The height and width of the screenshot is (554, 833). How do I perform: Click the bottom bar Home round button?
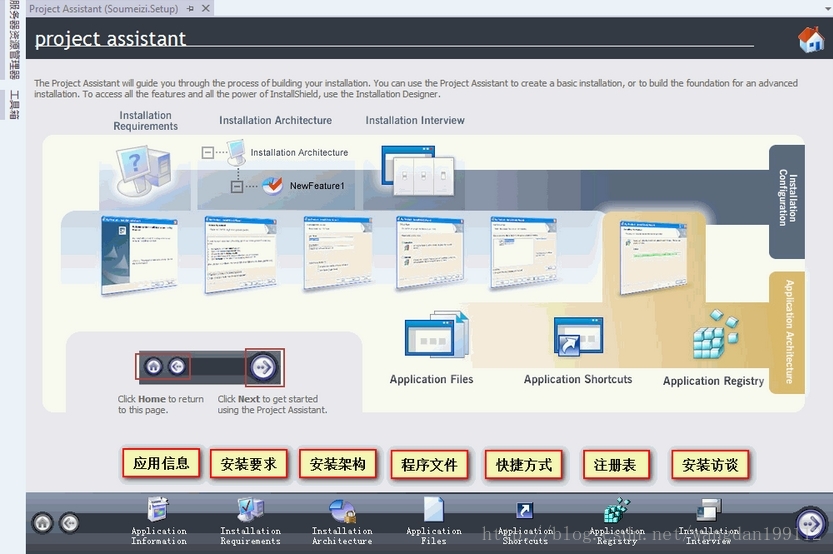click(43, 523)
